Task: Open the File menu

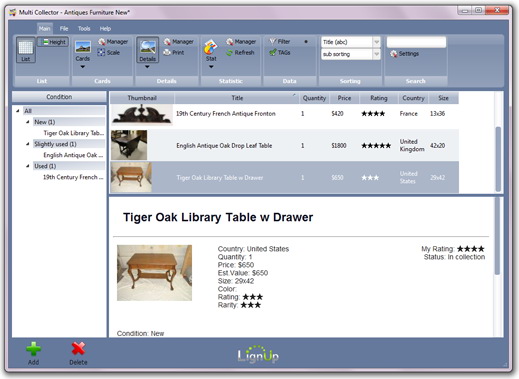Action: click(x=64, y=29)
